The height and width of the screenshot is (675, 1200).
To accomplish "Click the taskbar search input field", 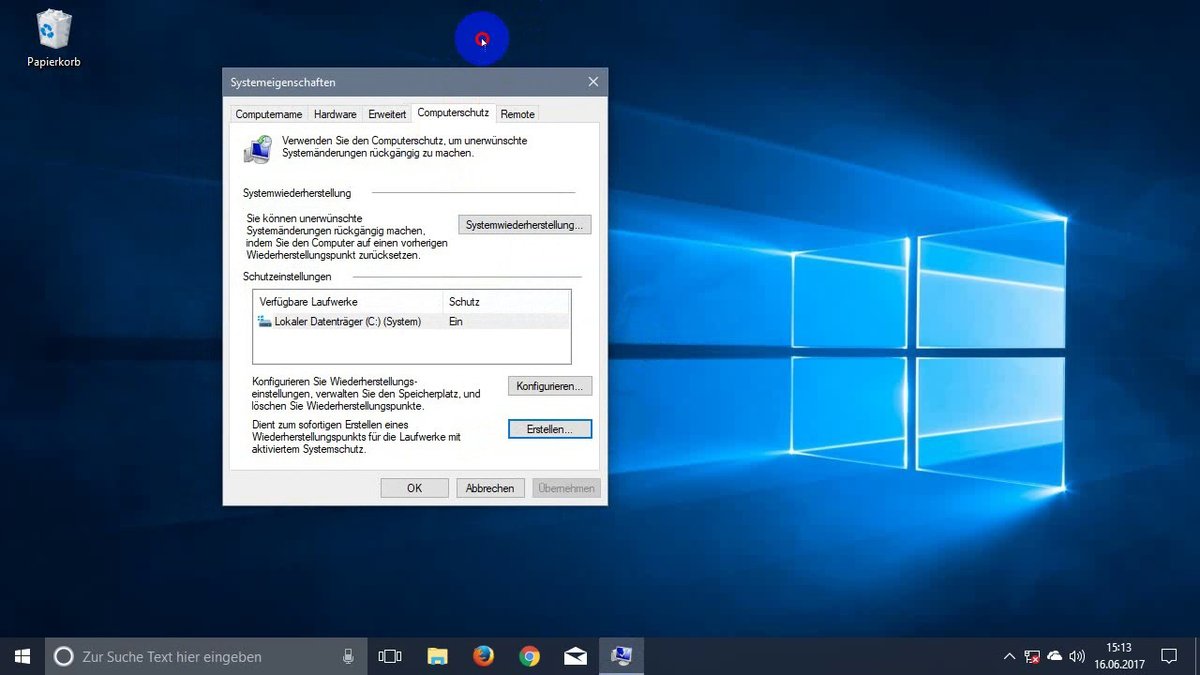I will pyautogui.click(x=180, y=656).
